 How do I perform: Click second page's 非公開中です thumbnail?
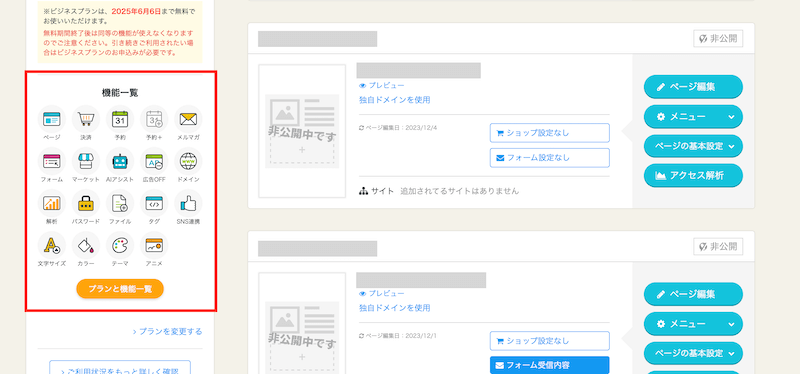pyautogui.click(x=302, y=323)
